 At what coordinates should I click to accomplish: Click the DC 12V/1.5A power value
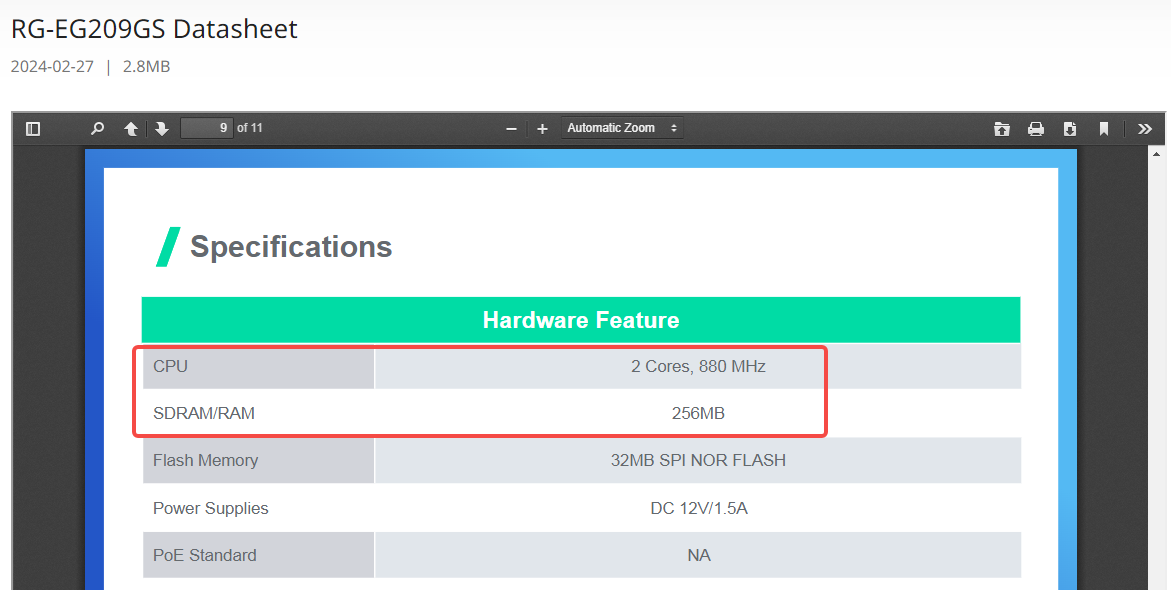pyautogui.click(x=698, y=508)
